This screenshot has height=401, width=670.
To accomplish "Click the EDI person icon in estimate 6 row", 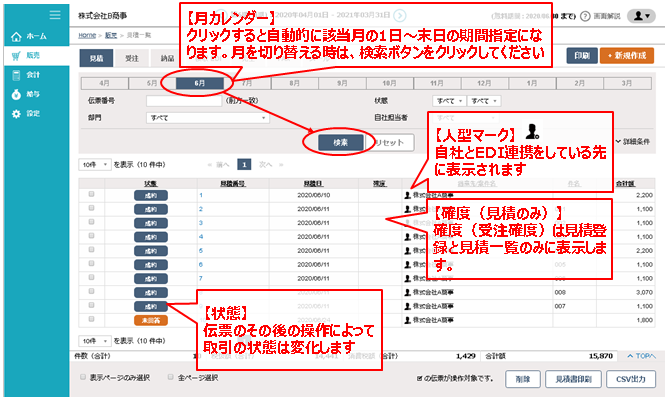I will pos(407,265).
